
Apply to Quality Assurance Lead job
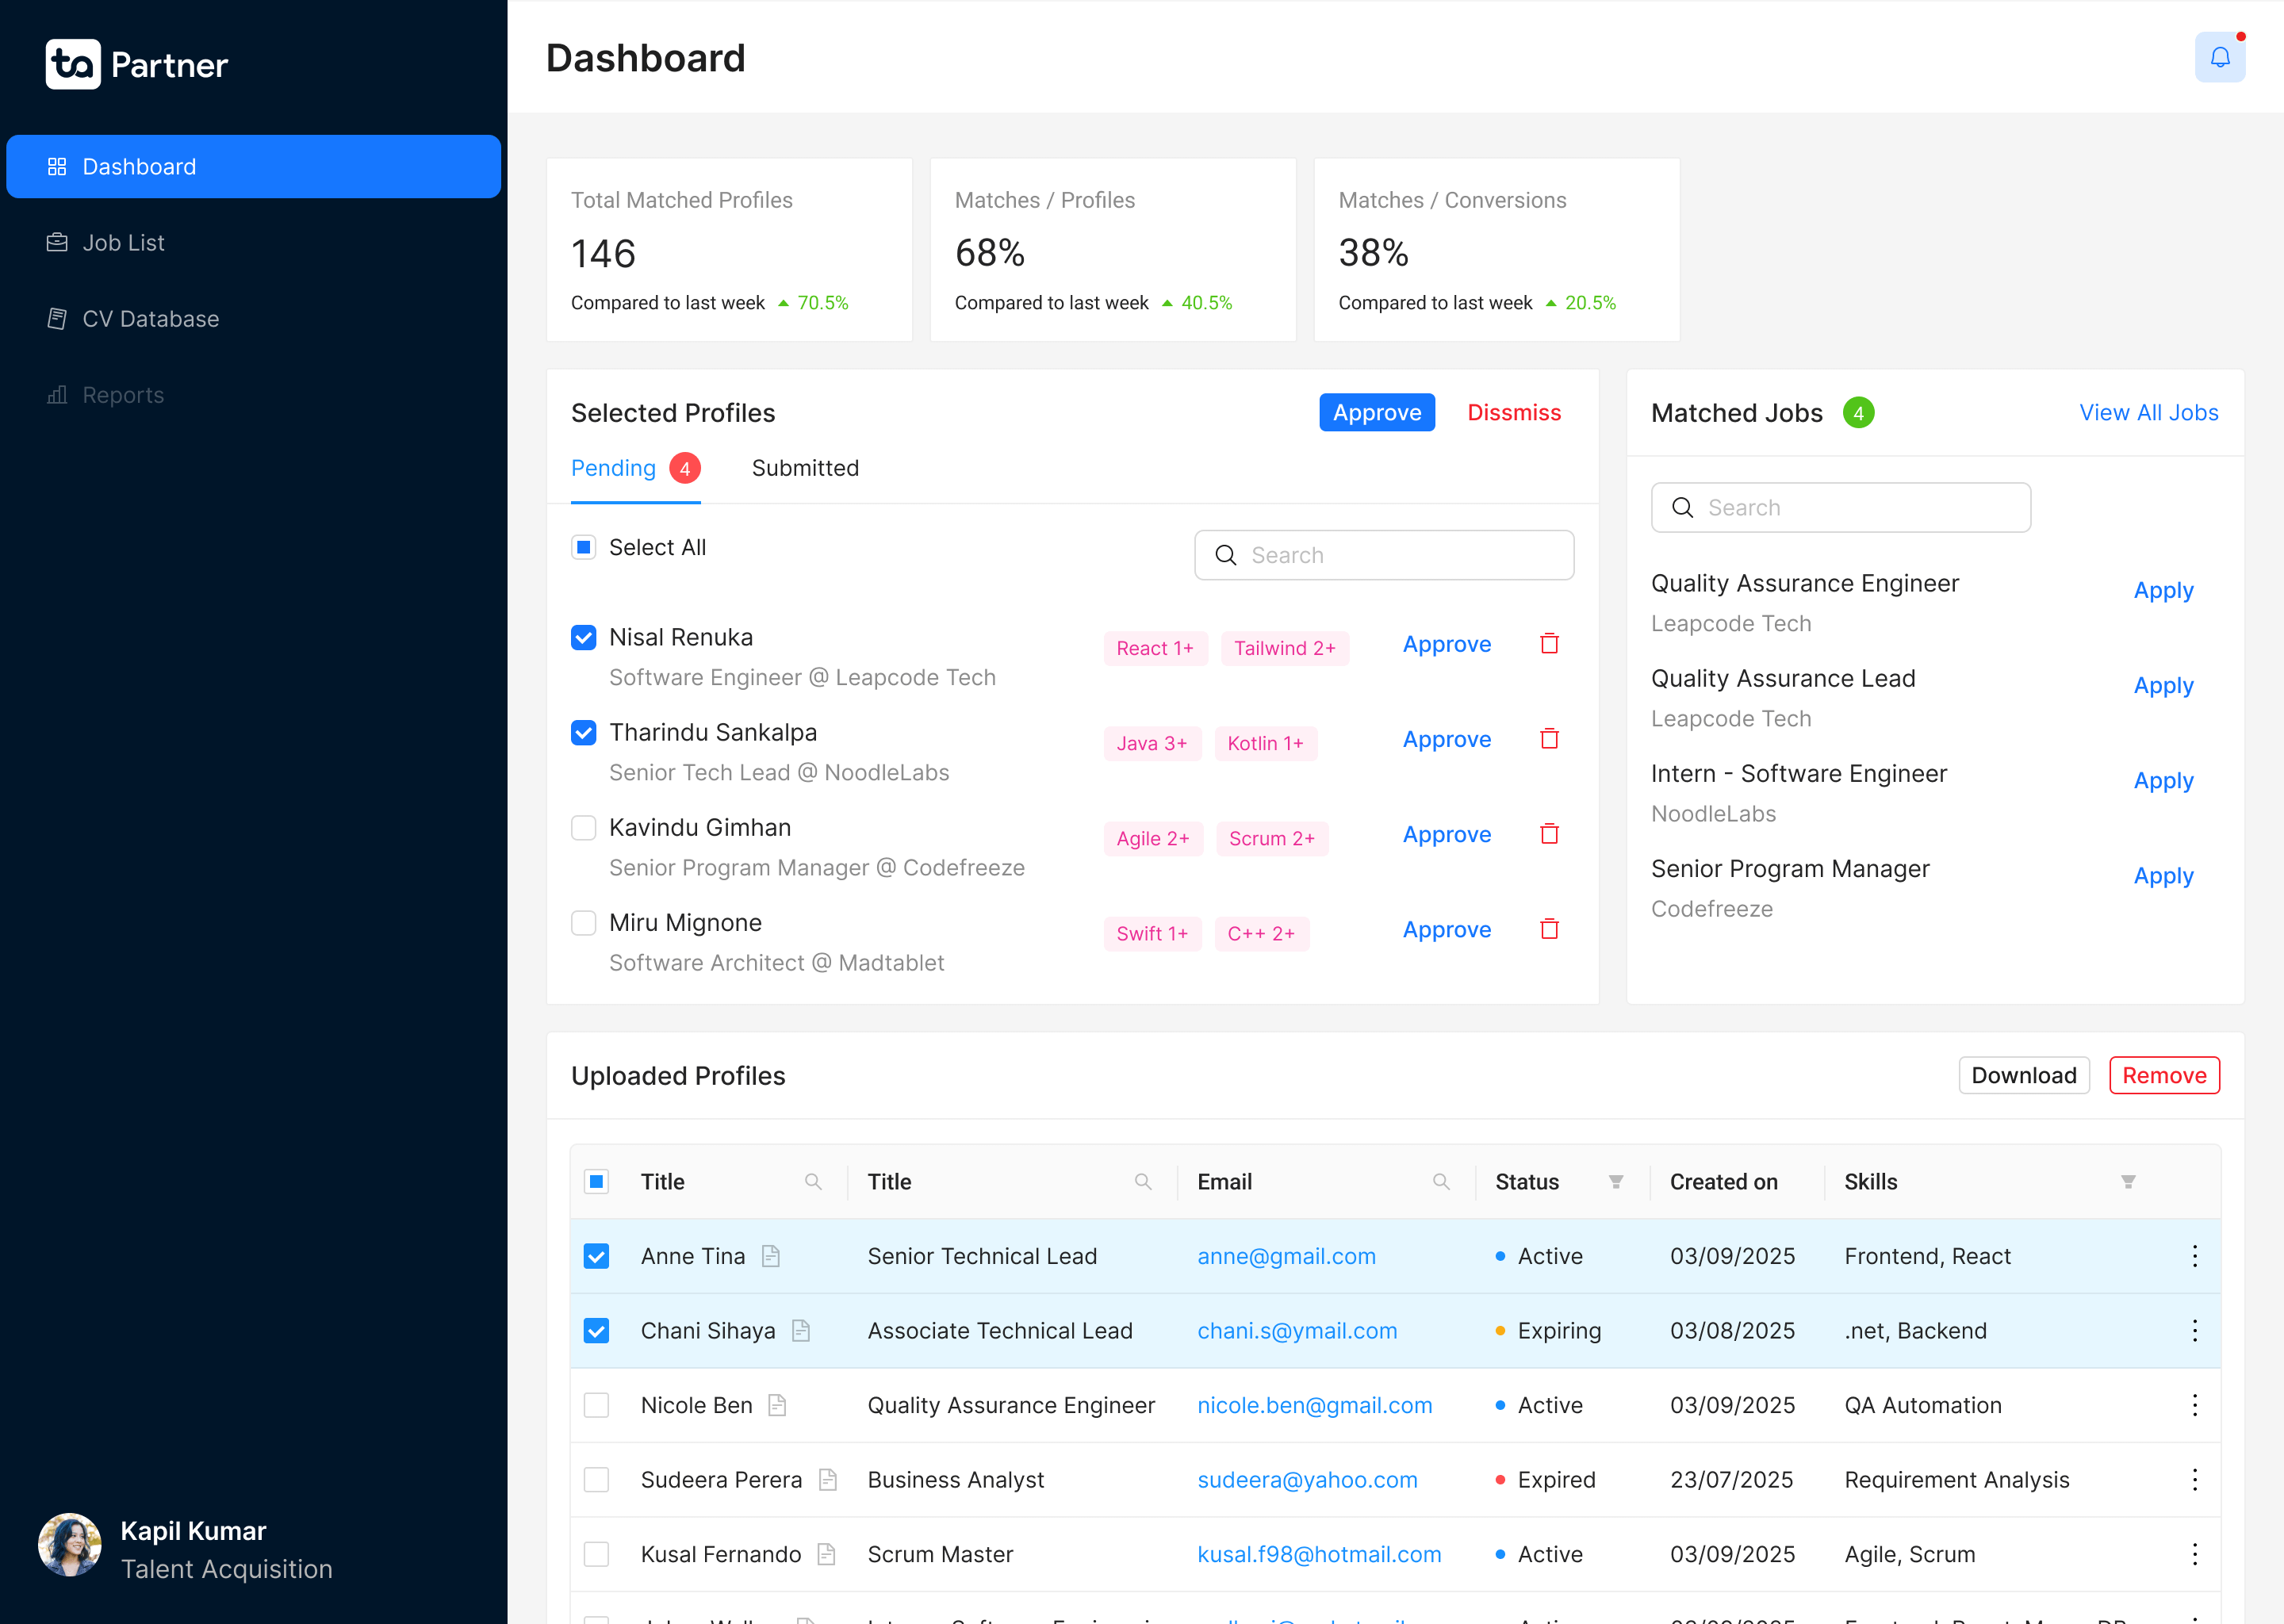[2163, 686]
